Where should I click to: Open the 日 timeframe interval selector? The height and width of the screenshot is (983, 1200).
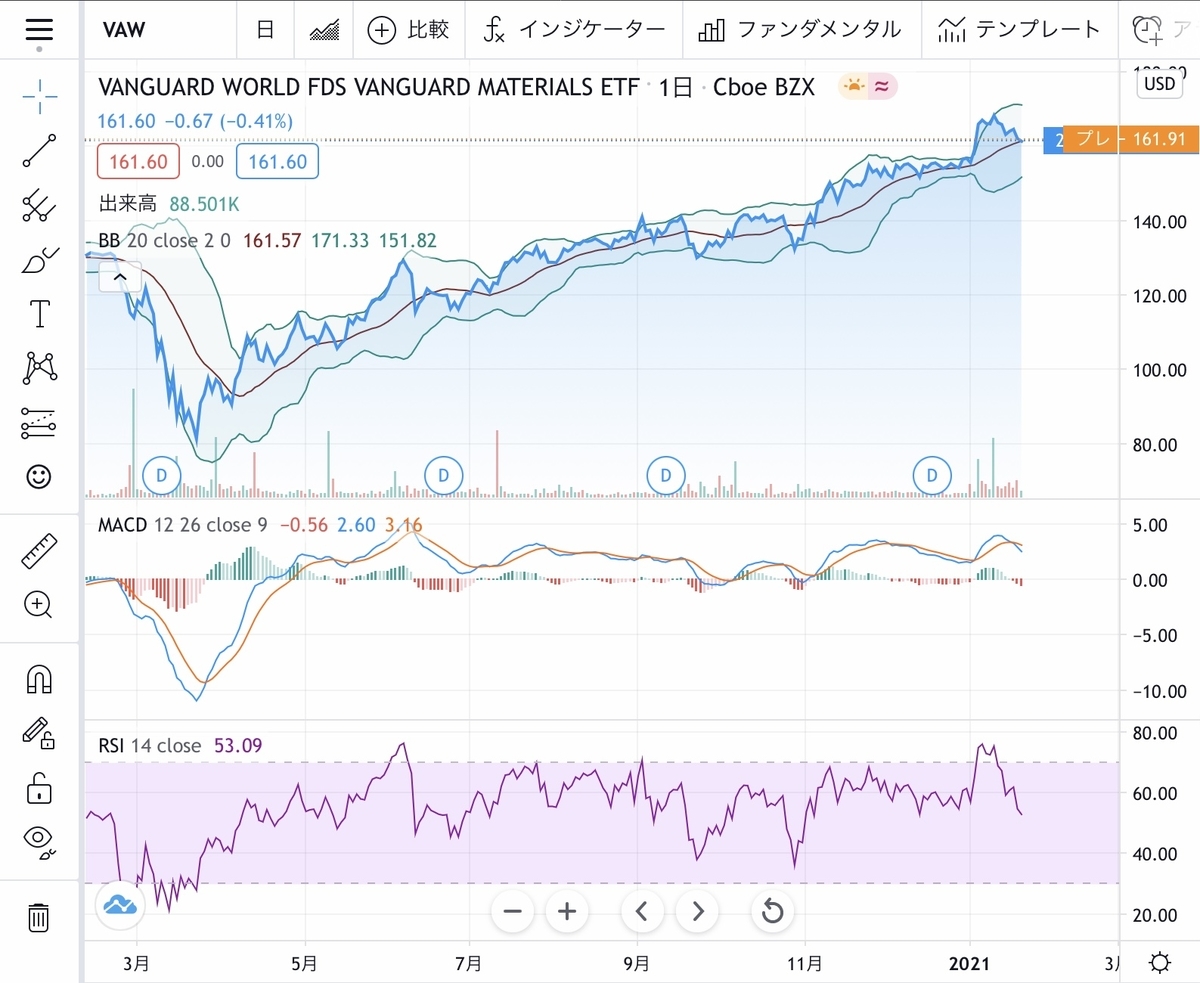(x=265, y=30)
